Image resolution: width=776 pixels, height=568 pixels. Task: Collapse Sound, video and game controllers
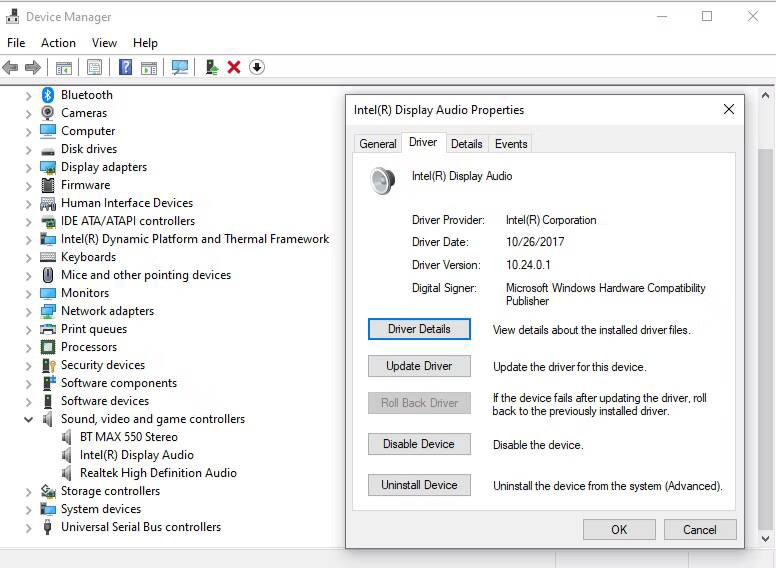pos(29,420)
